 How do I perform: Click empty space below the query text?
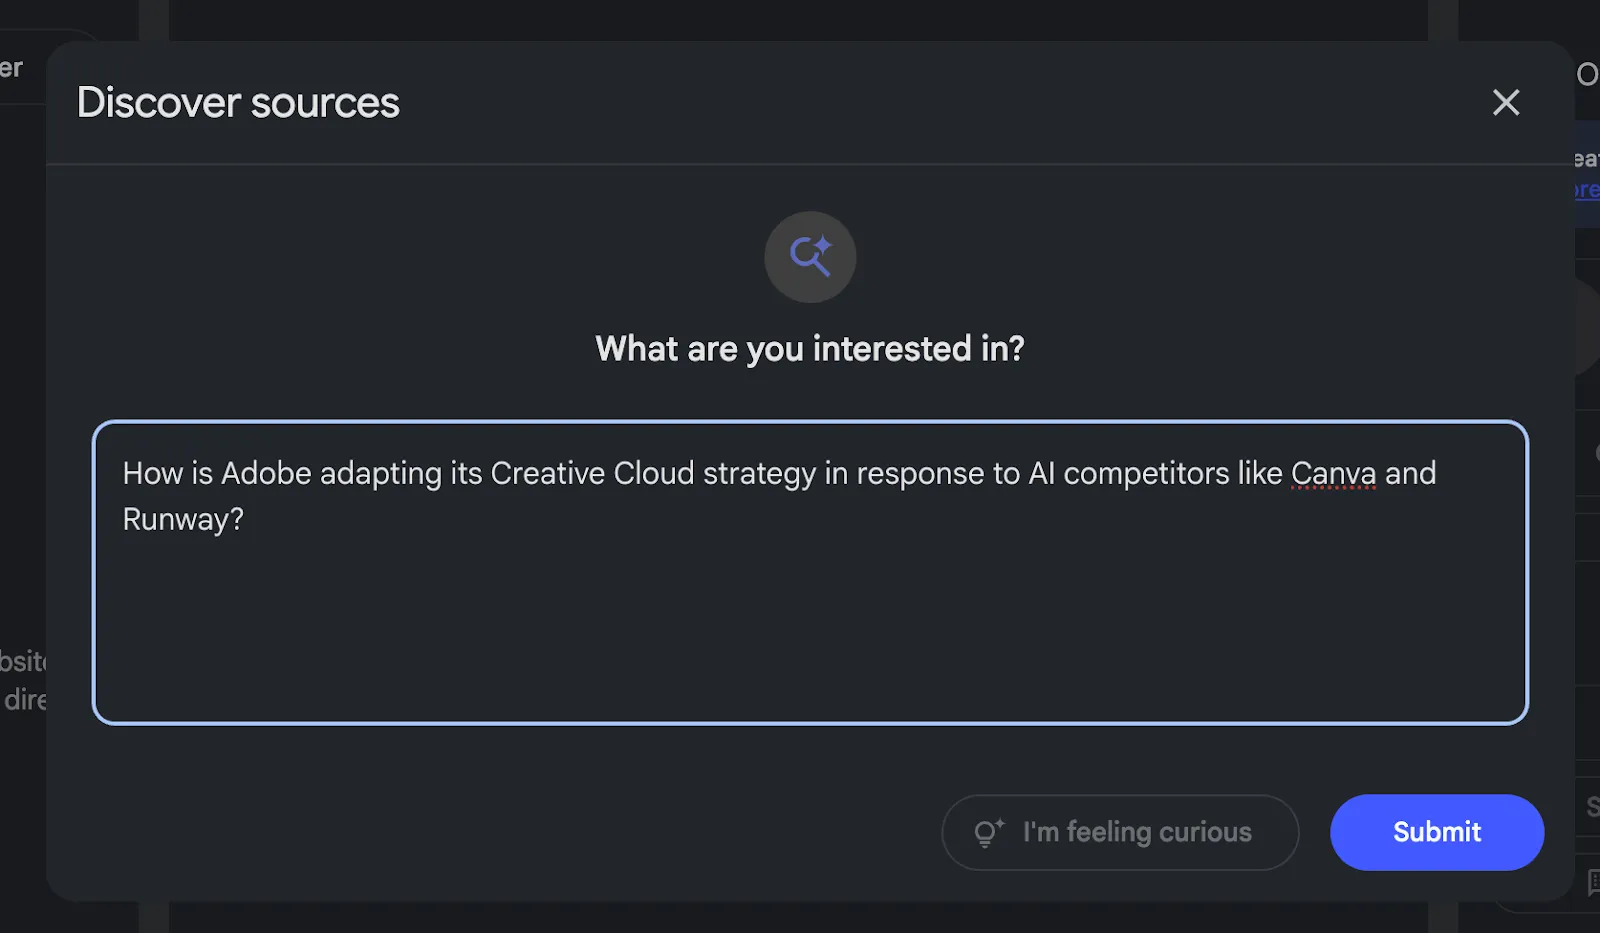810,630
